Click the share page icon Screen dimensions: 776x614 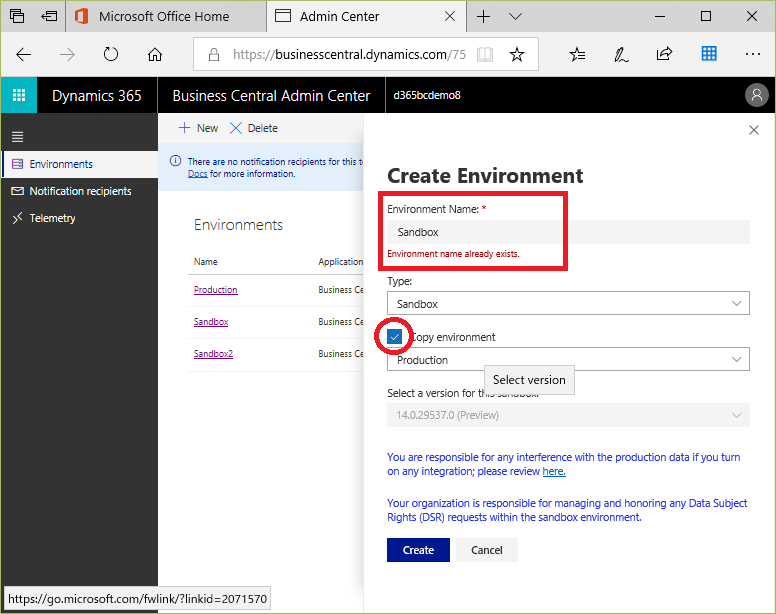click(x=664, y=53)
